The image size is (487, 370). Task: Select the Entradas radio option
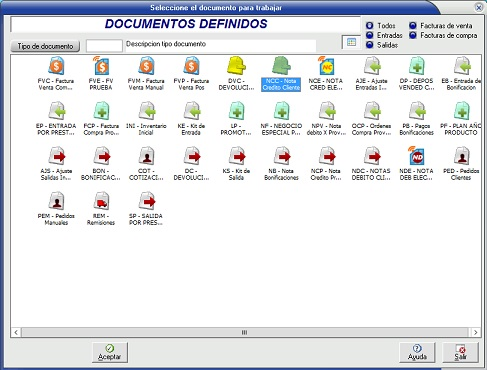(369, 35)
